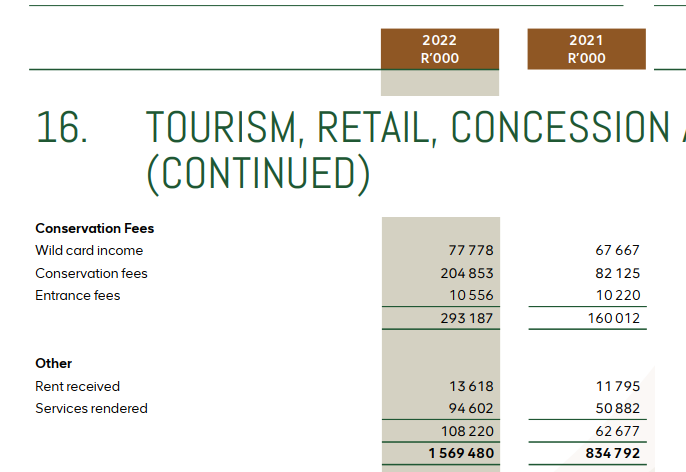The width and height of the screenshot is (686, 472).
Task: Select the Entrance fees row label
Action: point(77,295)
